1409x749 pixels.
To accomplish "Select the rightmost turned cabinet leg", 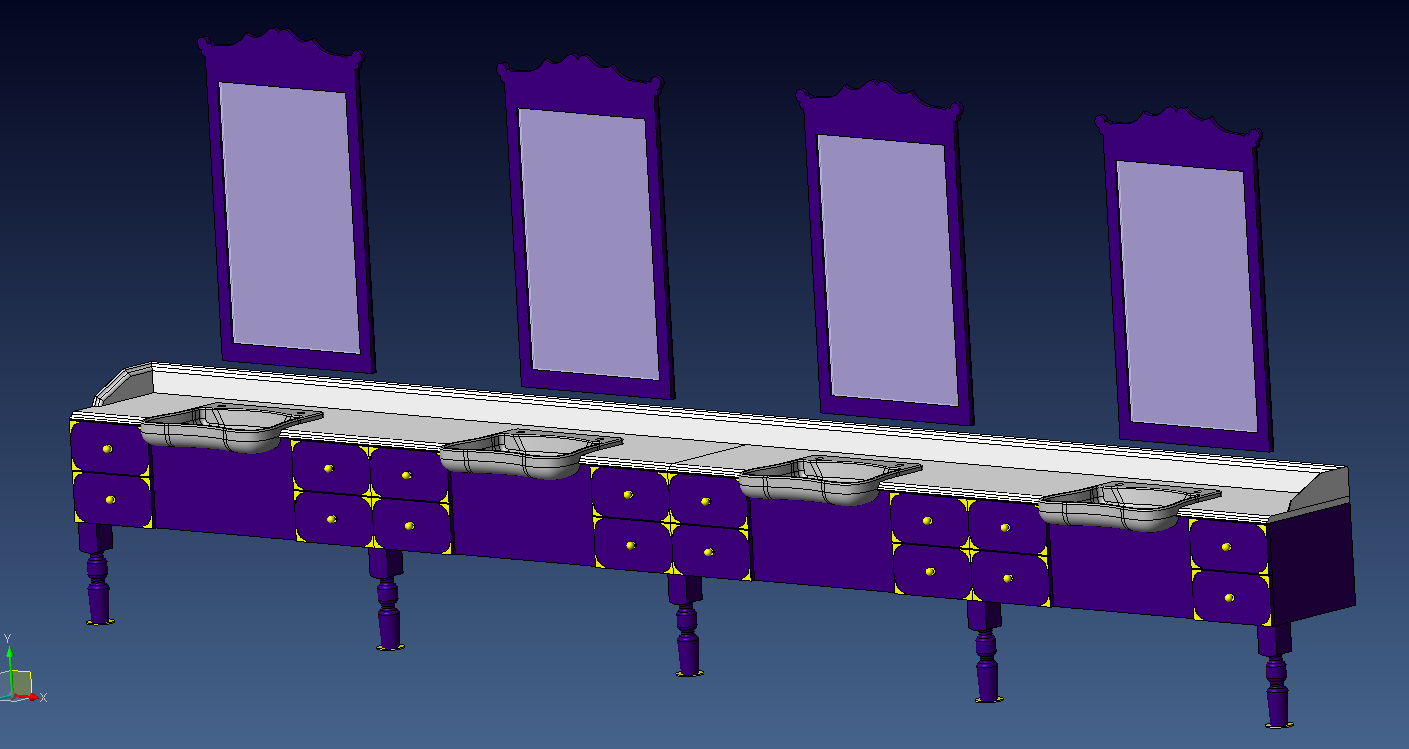I will pyautogui.click(x=1275, y=674).
